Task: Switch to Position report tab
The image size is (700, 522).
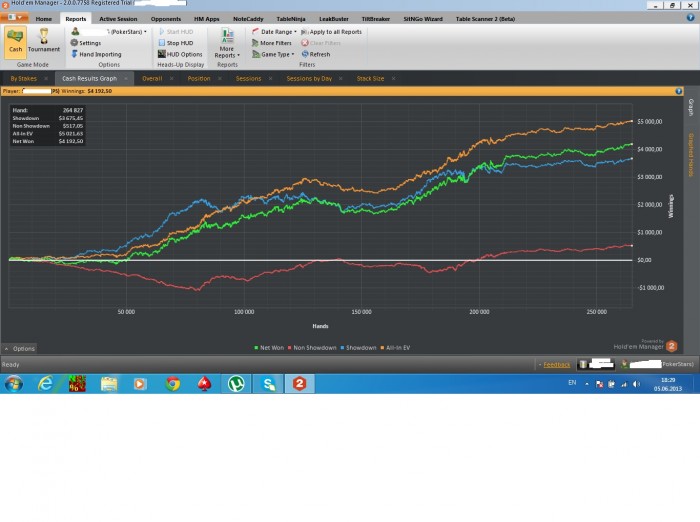Action: pos(199,78)
